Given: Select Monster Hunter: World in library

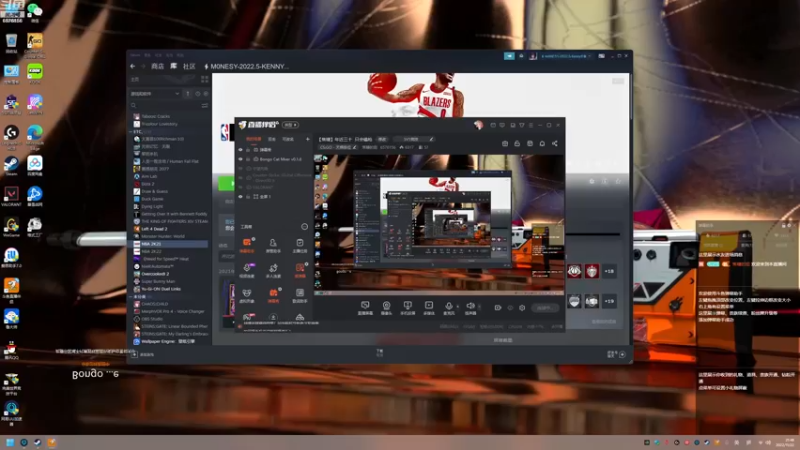Looking at the screenshot, I should pyautogui.click(x=170, y=236).
